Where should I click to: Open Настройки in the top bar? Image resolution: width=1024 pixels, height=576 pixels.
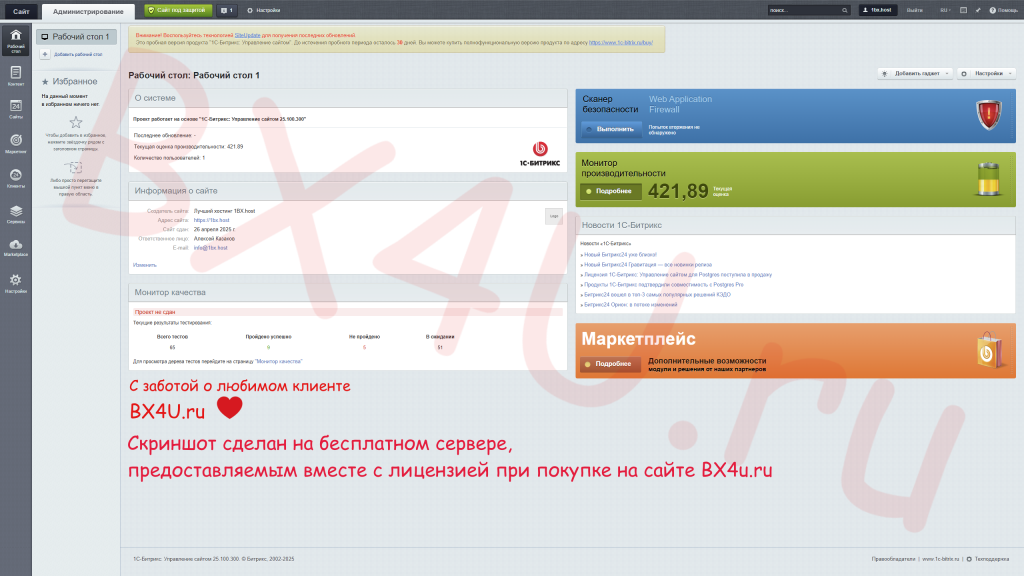(264, 10)
